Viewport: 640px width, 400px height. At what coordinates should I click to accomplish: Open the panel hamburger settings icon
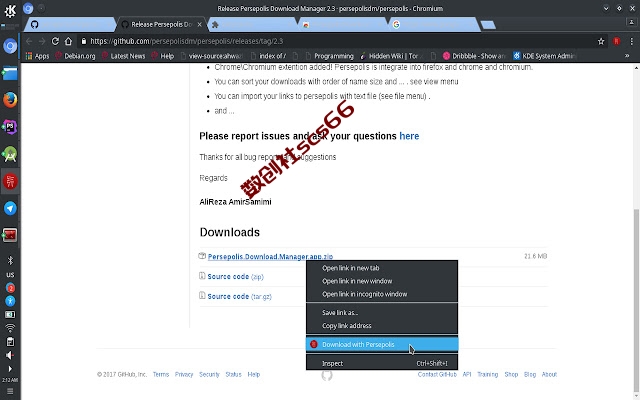[10, 391]
